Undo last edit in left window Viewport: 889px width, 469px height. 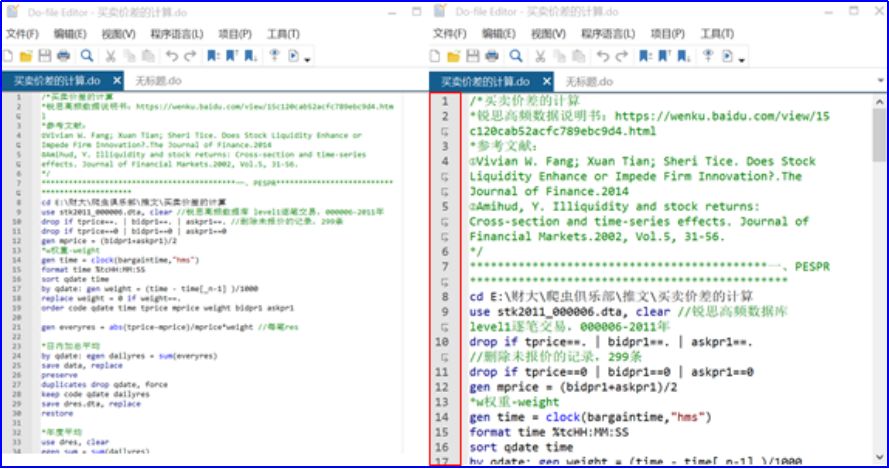pyautogui.click(x=172, y=56)
